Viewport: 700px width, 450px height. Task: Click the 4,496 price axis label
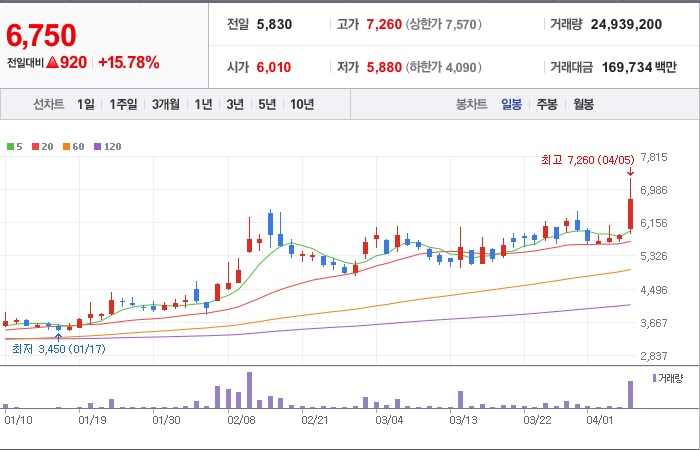(654, 290)
